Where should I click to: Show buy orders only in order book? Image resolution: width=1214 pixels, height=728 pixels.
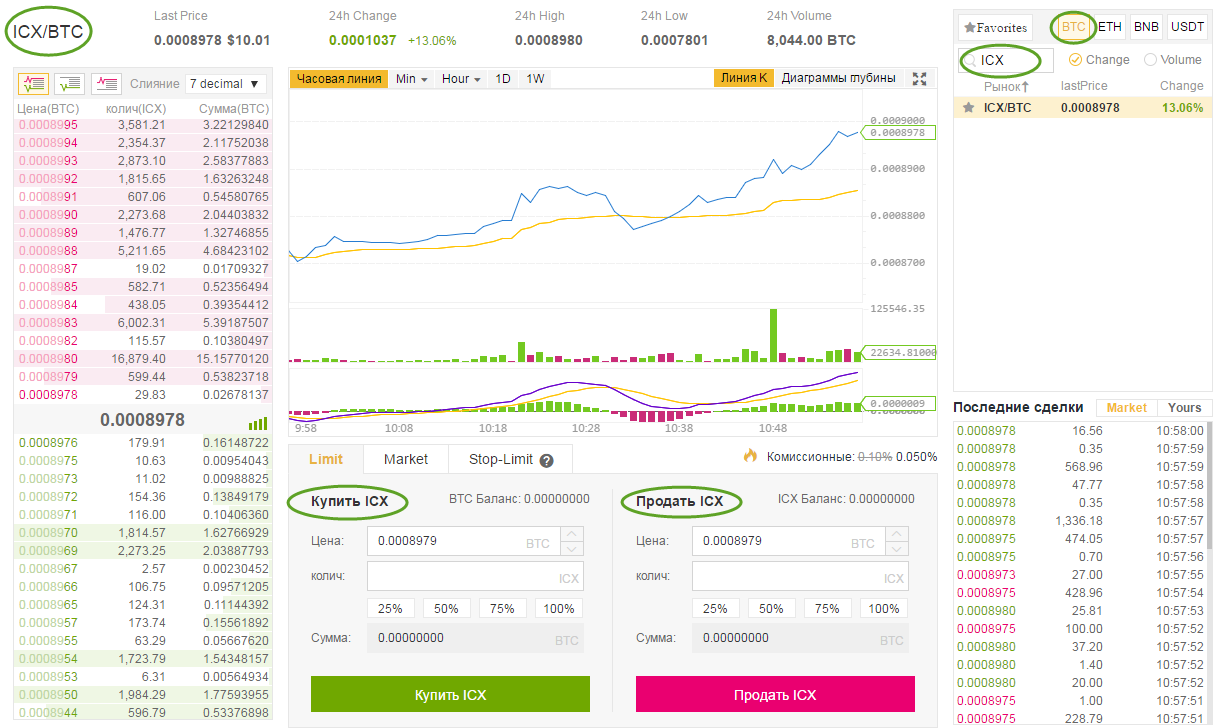(69, 84)
